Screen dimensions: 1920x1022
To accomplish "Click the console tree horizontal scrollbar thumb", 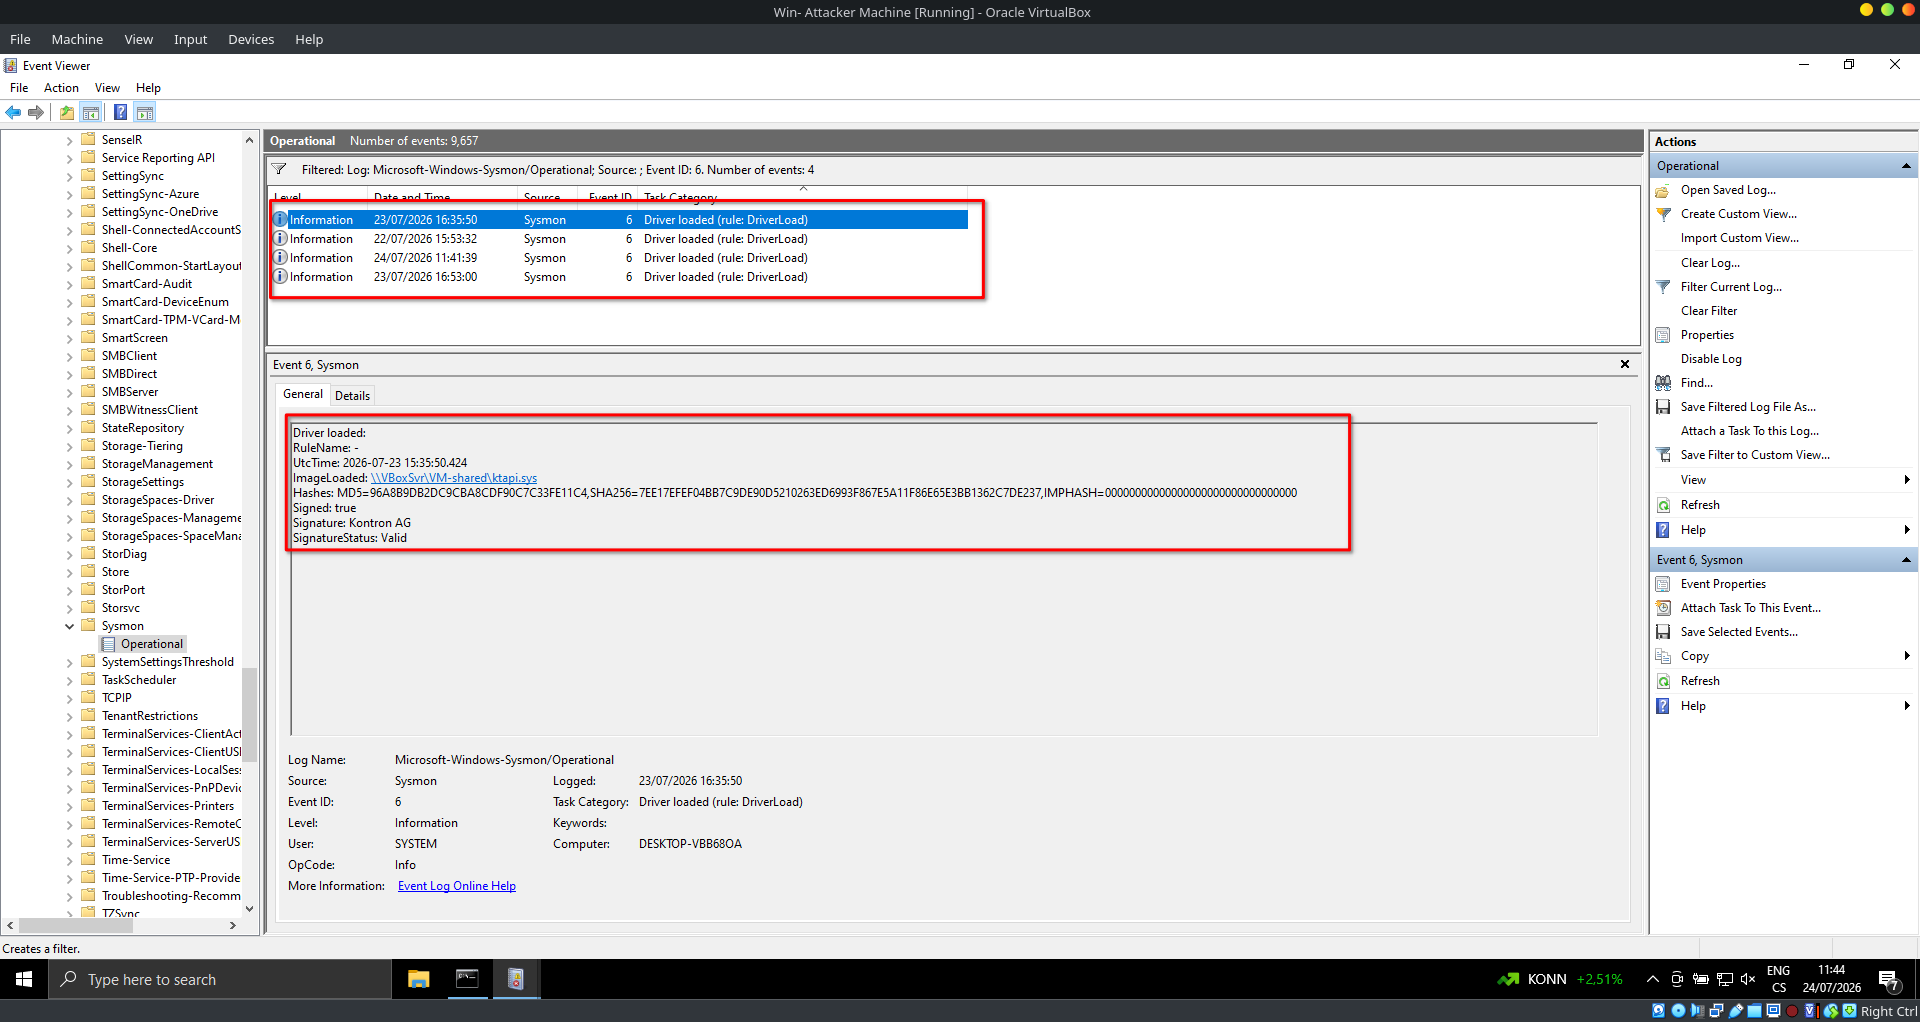I will (x=76, y=926).
